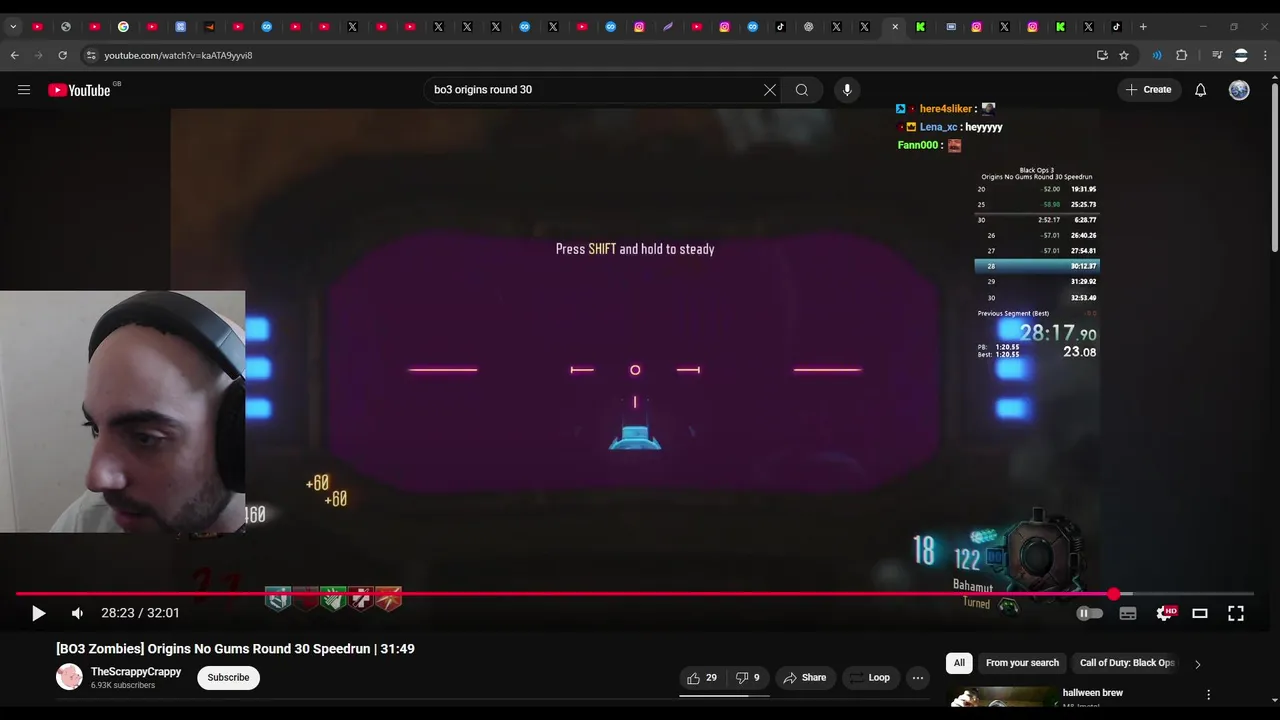Seek using the red progress bar scrubber
Viewport: 1280px width, 720px height.
(1114, 594)
